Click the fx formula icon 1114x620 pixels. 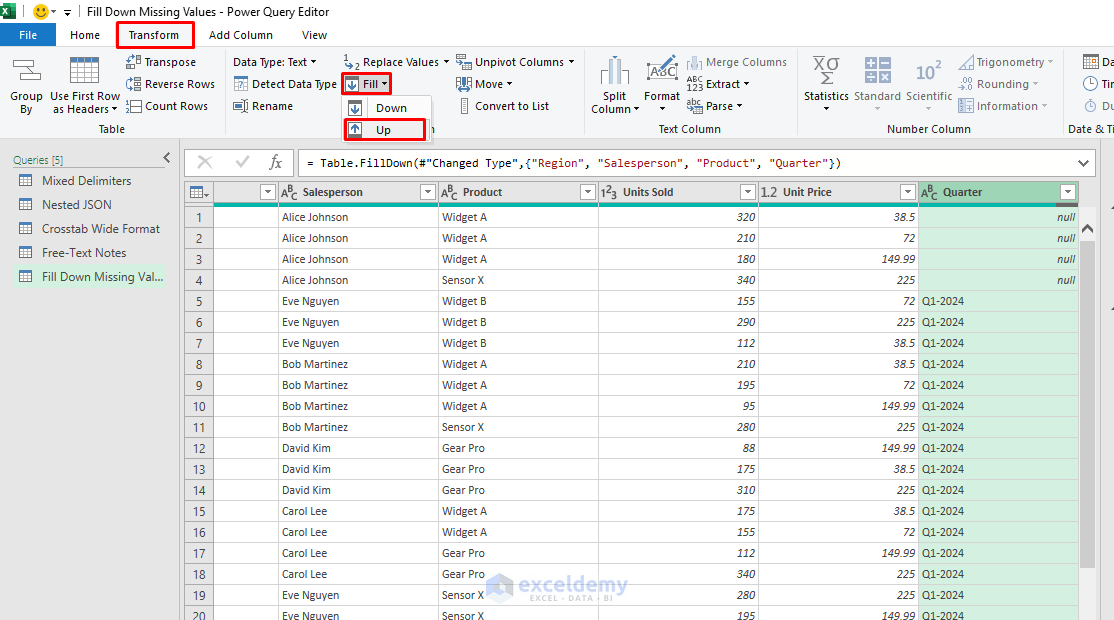tap(276, 163)
